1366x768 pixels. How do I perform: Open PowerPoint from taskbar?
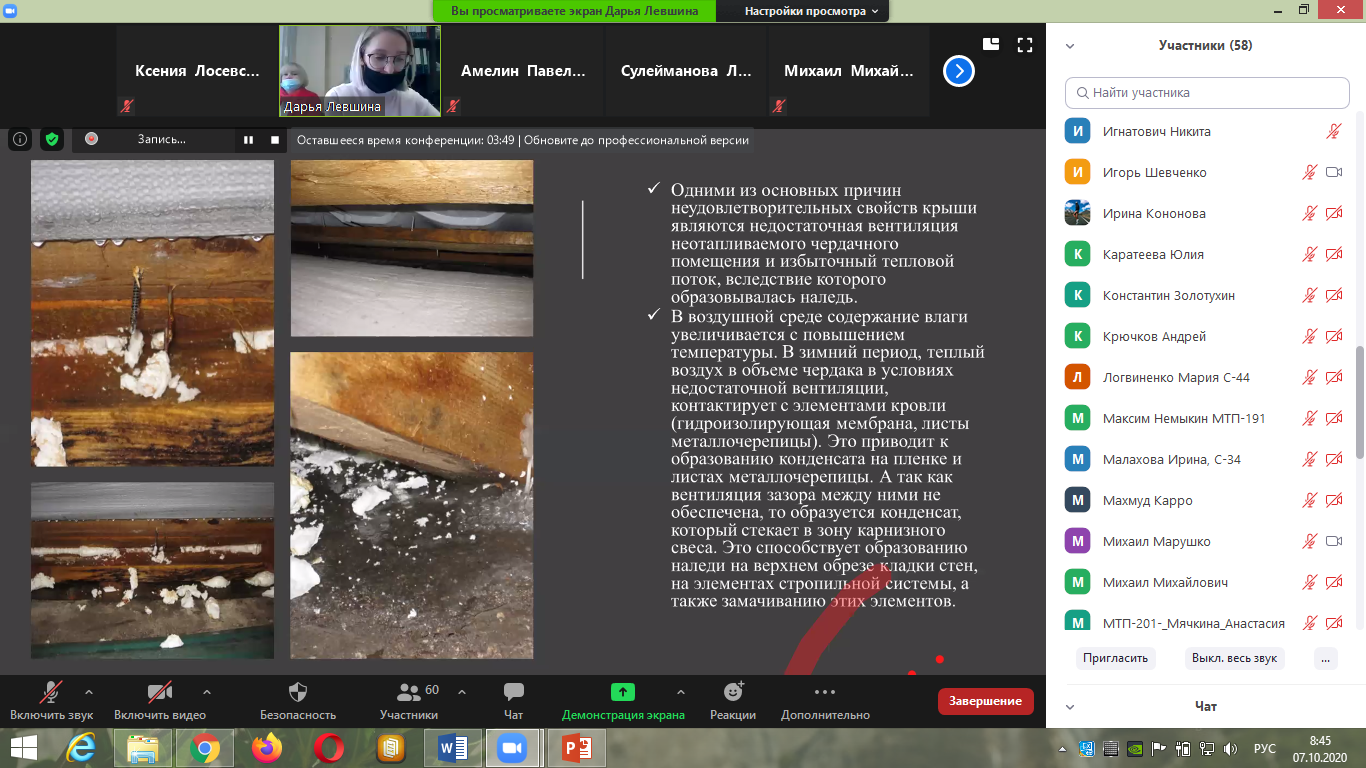coord(577,747)
